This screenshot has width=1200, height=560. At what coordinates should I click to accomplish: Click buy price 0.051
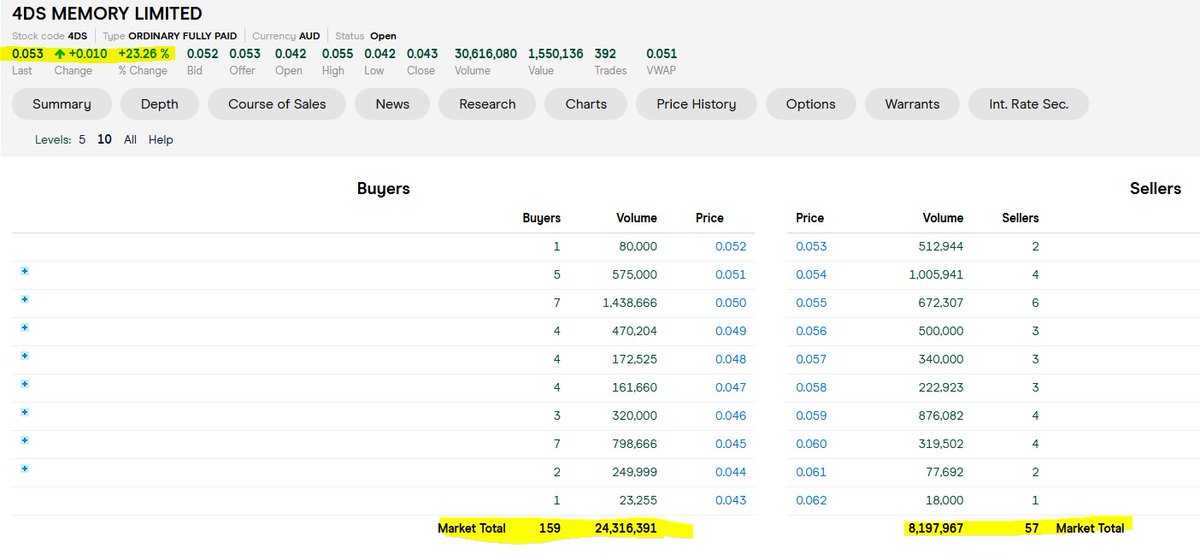(x=731, y=274)
